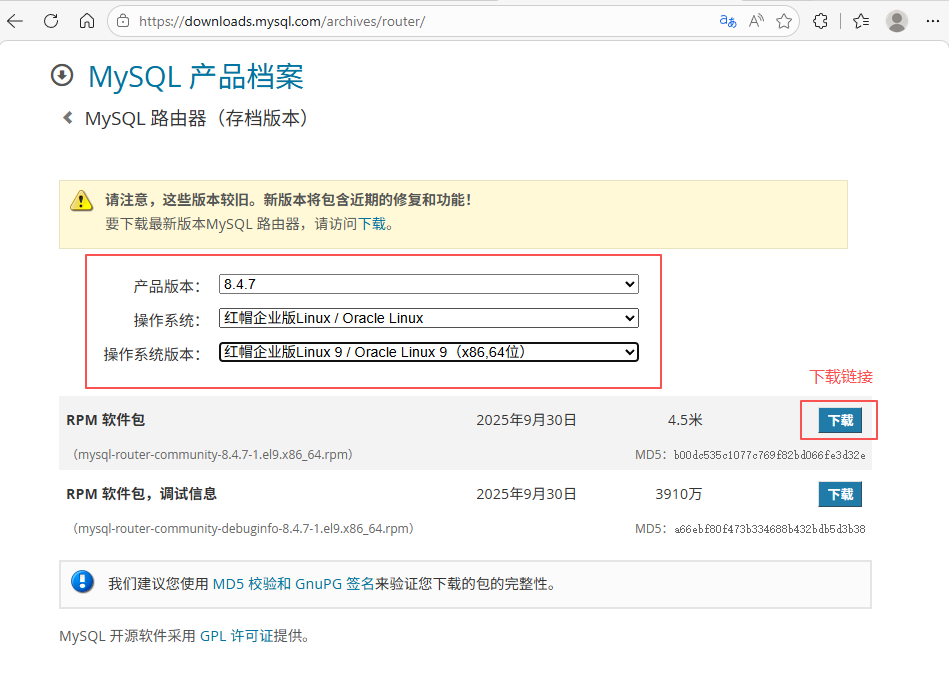Click the 4.5米 file size value
The image size is (949, 680).
click(x=685, y=420)
